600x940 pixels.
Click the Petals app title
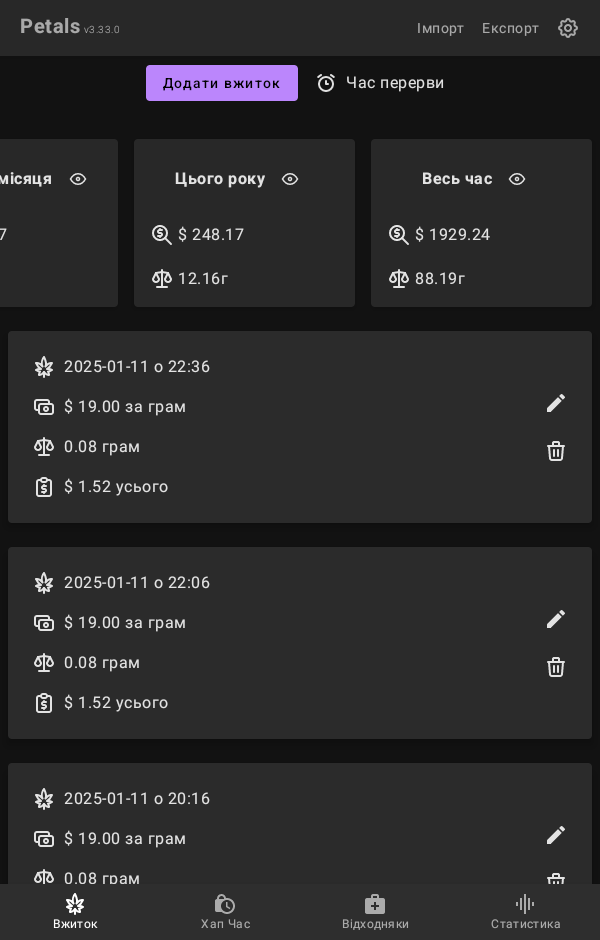click(x=50, y=27)
